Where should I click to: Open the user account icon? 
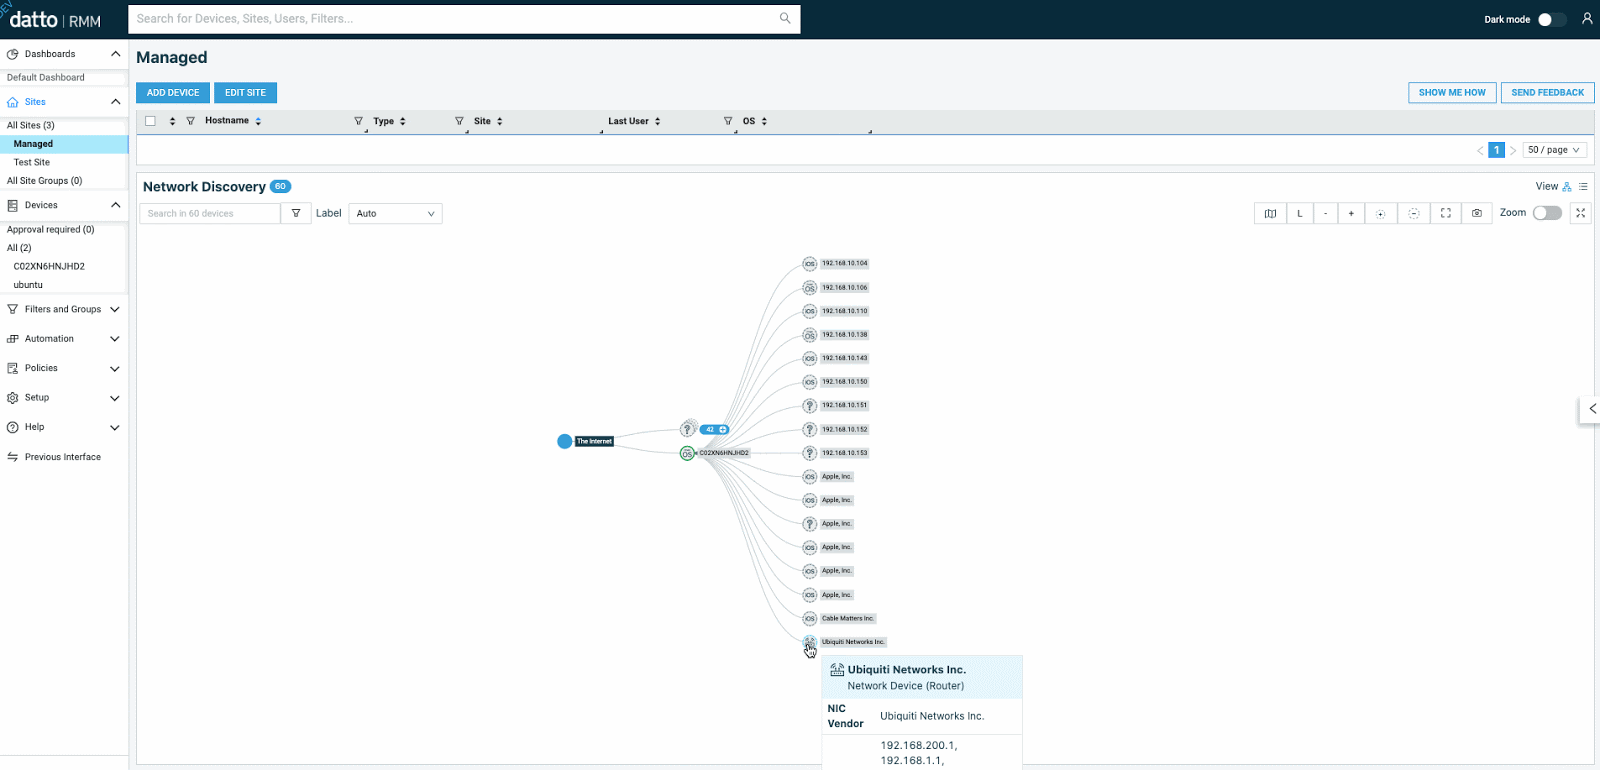tap(1587, 19)
